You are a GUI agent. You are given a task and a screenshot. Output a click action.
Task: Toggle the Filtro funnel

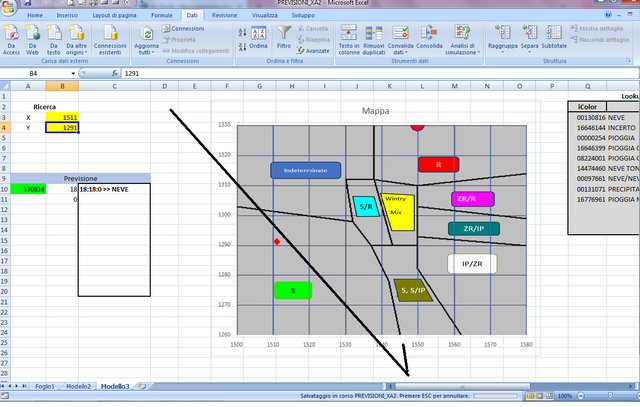click(x=284, y=38)
